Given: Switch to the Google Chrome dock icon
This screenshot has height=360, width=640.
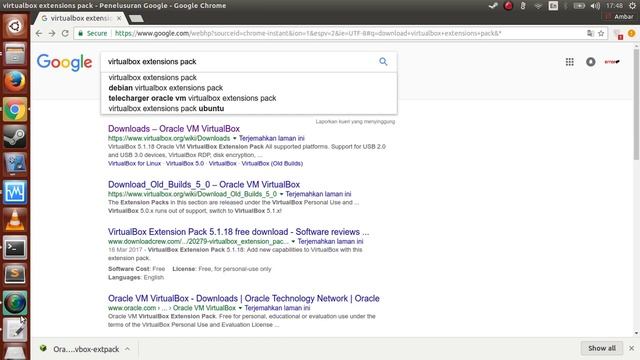Looking at the screenshot, I should (x=15, y=109).
